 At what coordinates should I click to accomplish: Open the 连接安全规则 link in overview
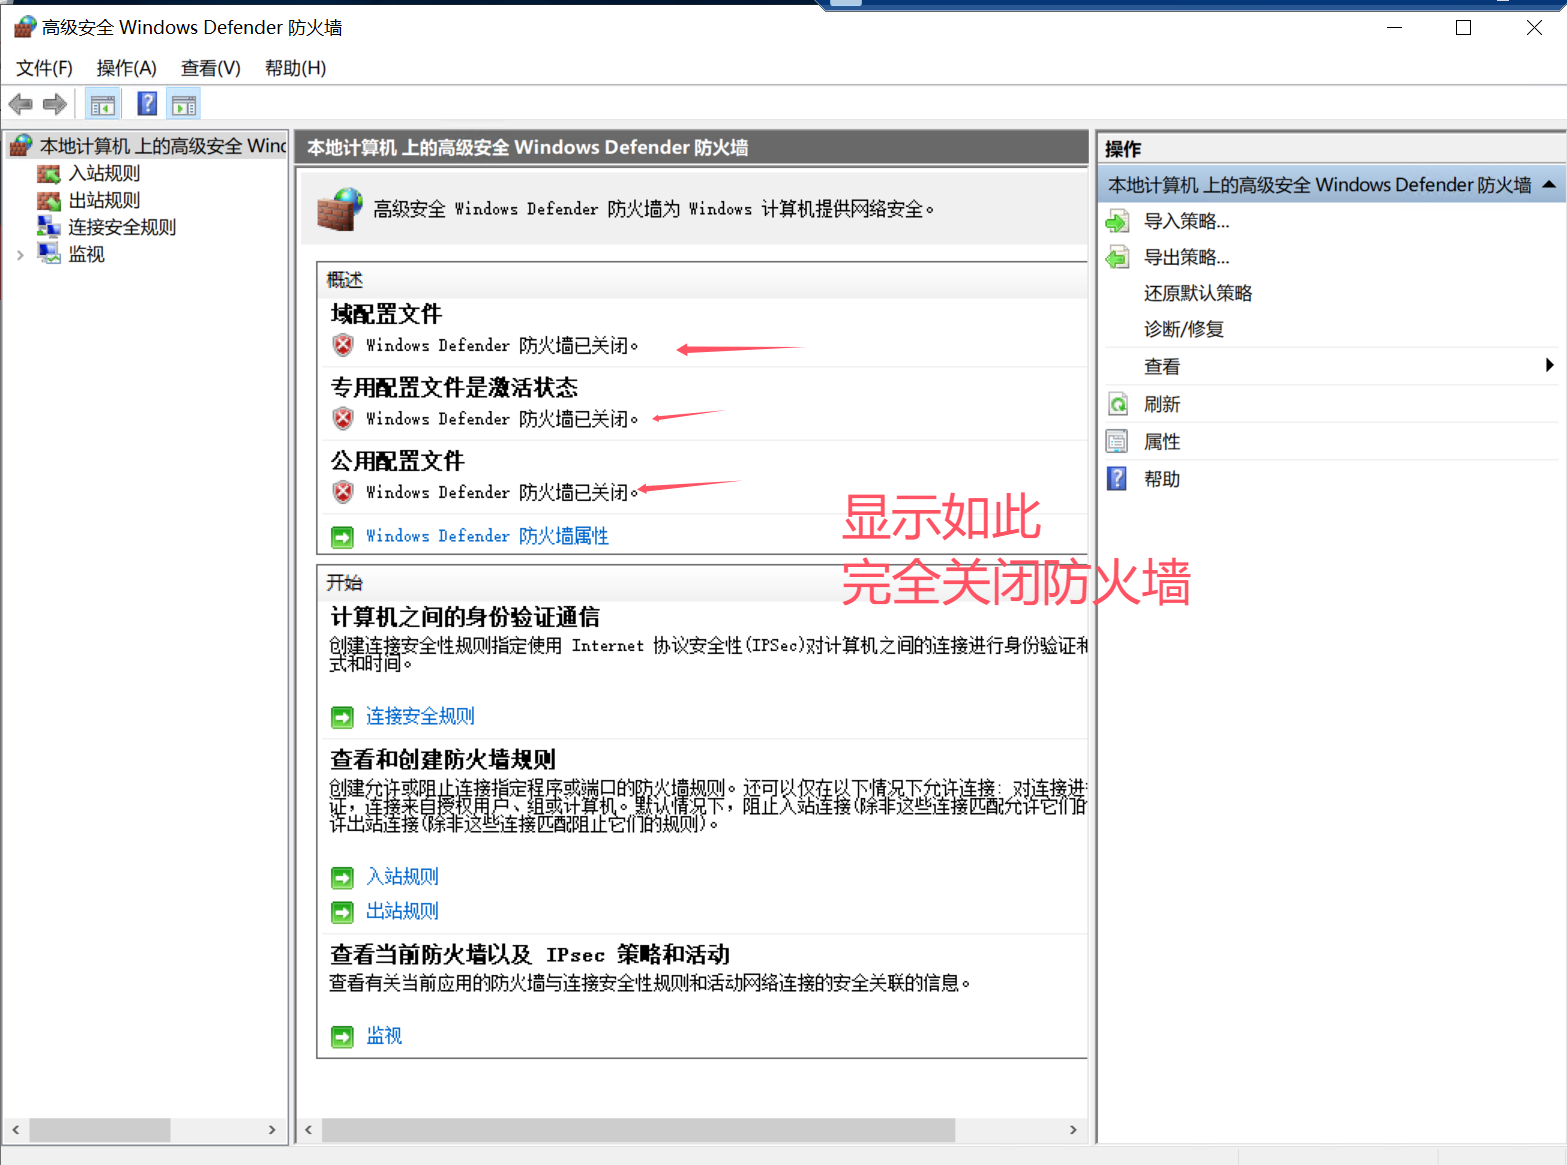[x=420, y=716]
